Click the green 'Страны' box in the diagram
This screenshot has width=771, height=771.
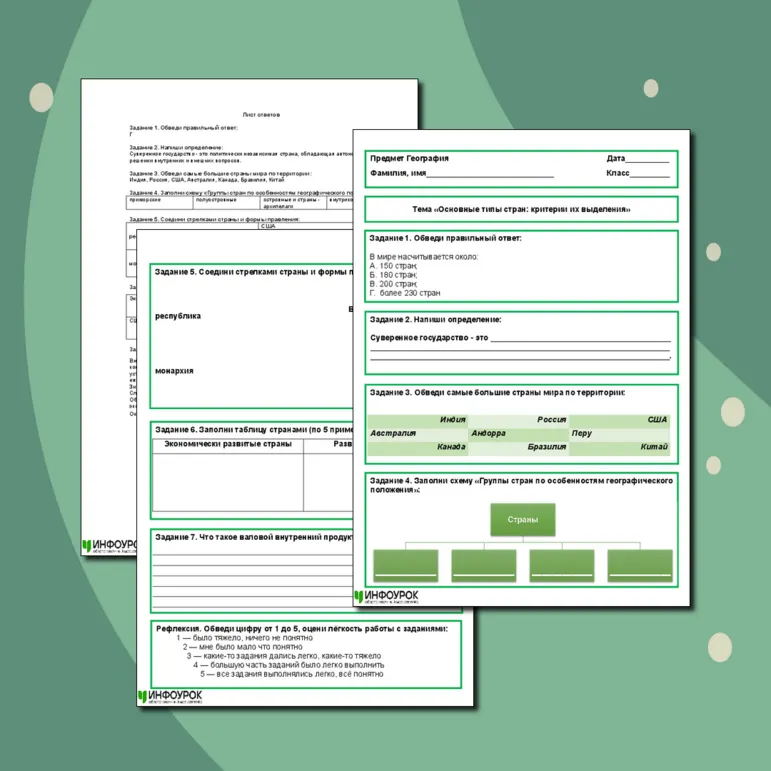click(x=523, y=519)
